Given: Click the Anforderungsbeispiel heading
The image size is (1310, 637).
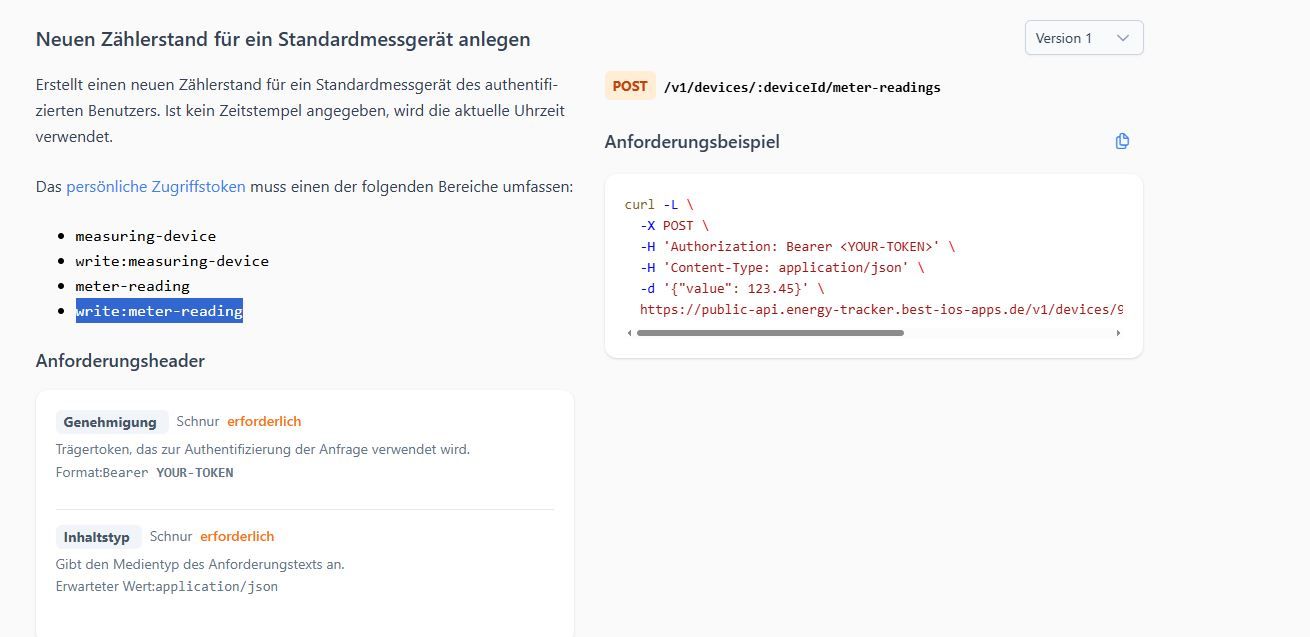Looking at the screenshot, I should click(692, 142).
